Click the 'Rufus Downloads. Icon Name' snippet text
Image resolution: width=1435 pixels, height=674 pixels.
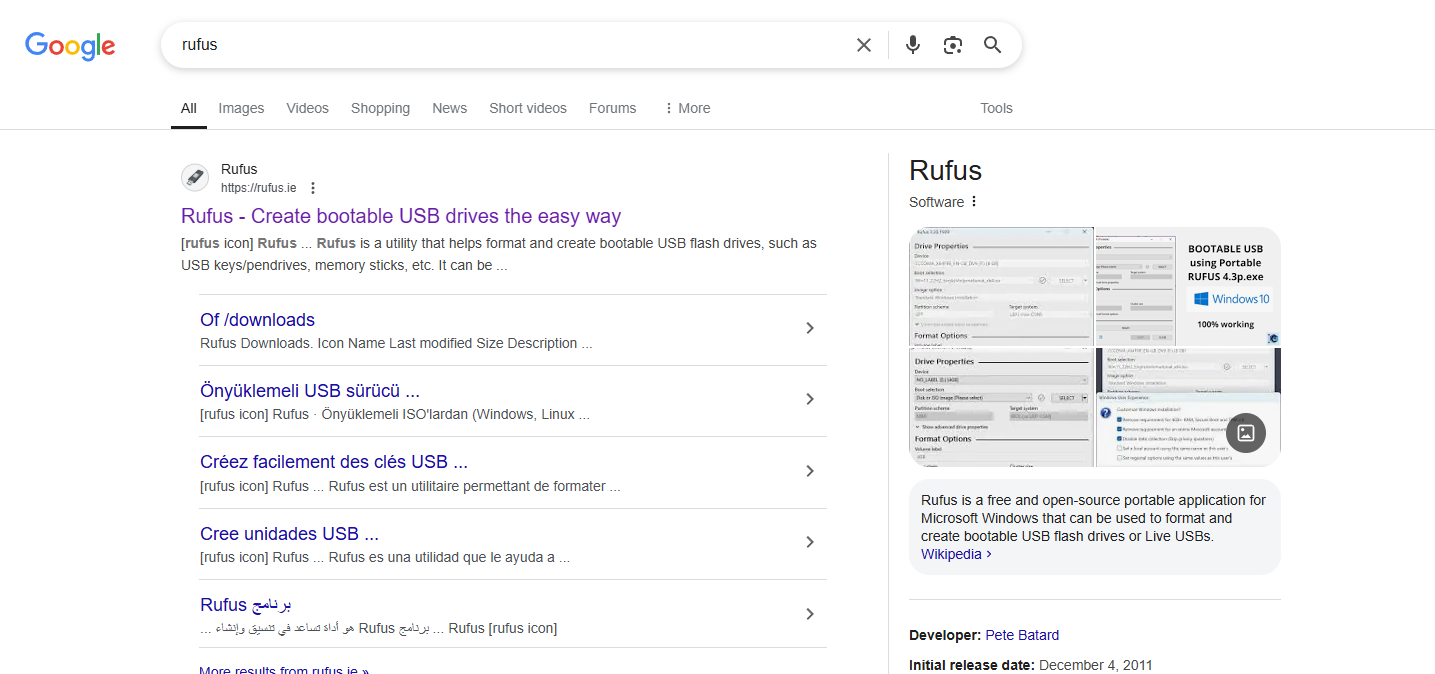pyautogui.click(x=396, y=343)
